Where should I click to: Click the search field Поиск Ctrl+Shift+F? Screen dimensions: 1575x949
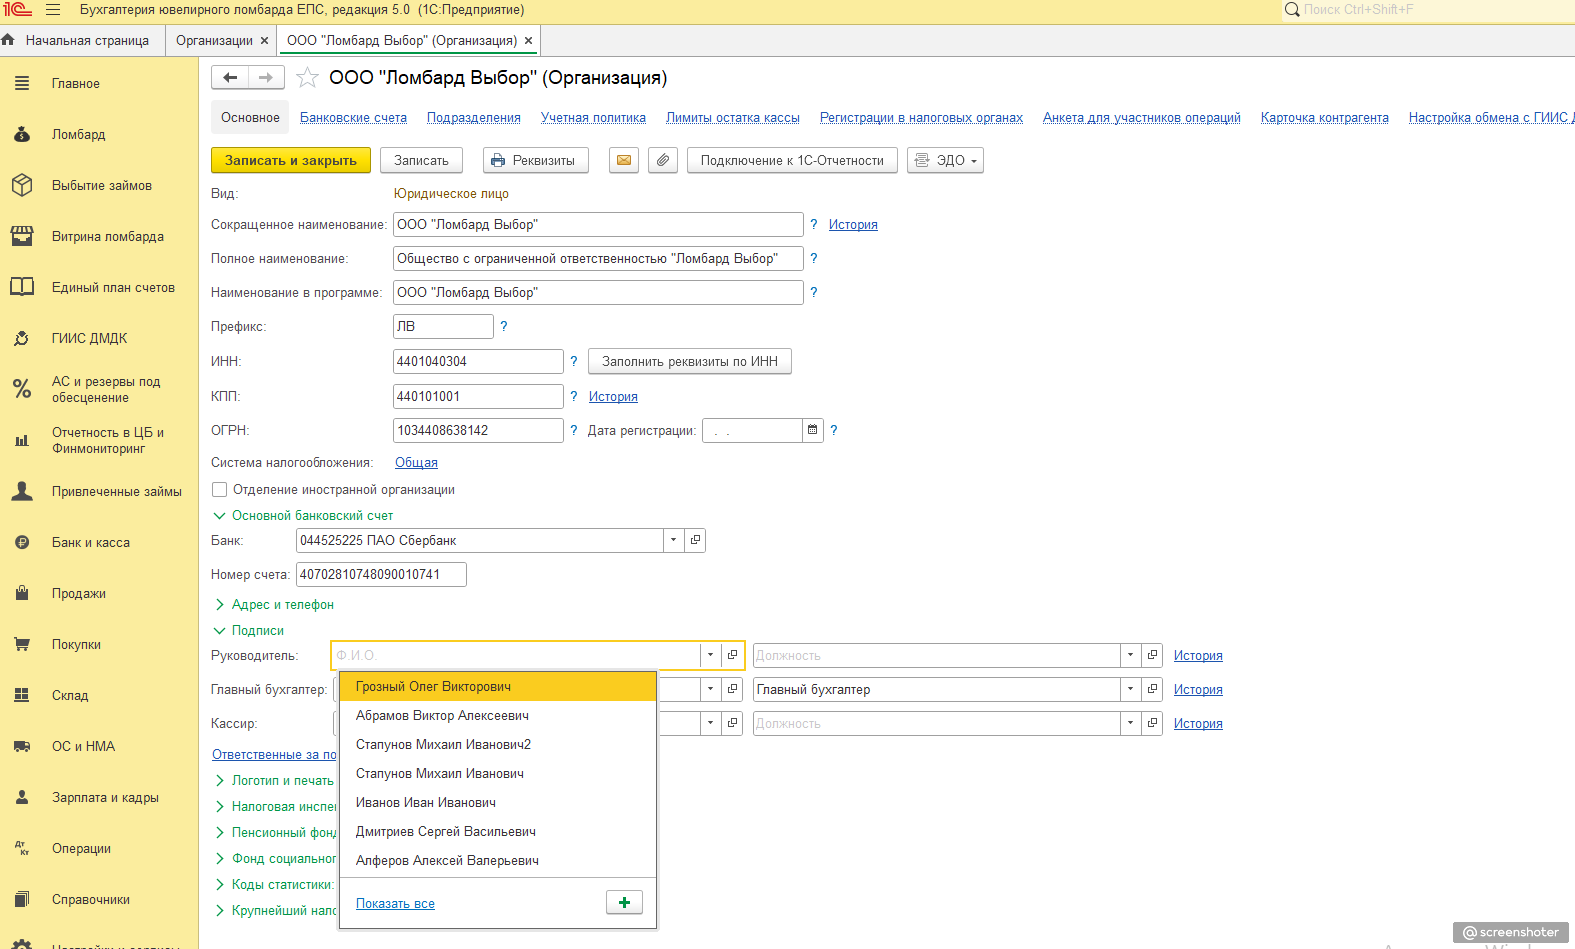click(x=1428, y=10)
